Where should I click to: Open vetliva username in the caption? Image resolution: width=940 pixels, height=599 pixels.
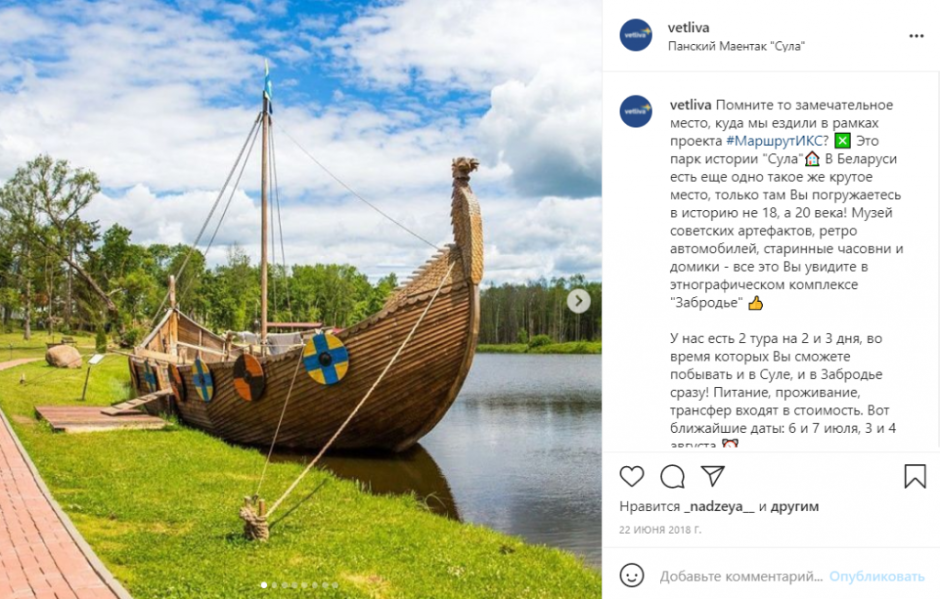pyautogui.click(x=691, y=105)
